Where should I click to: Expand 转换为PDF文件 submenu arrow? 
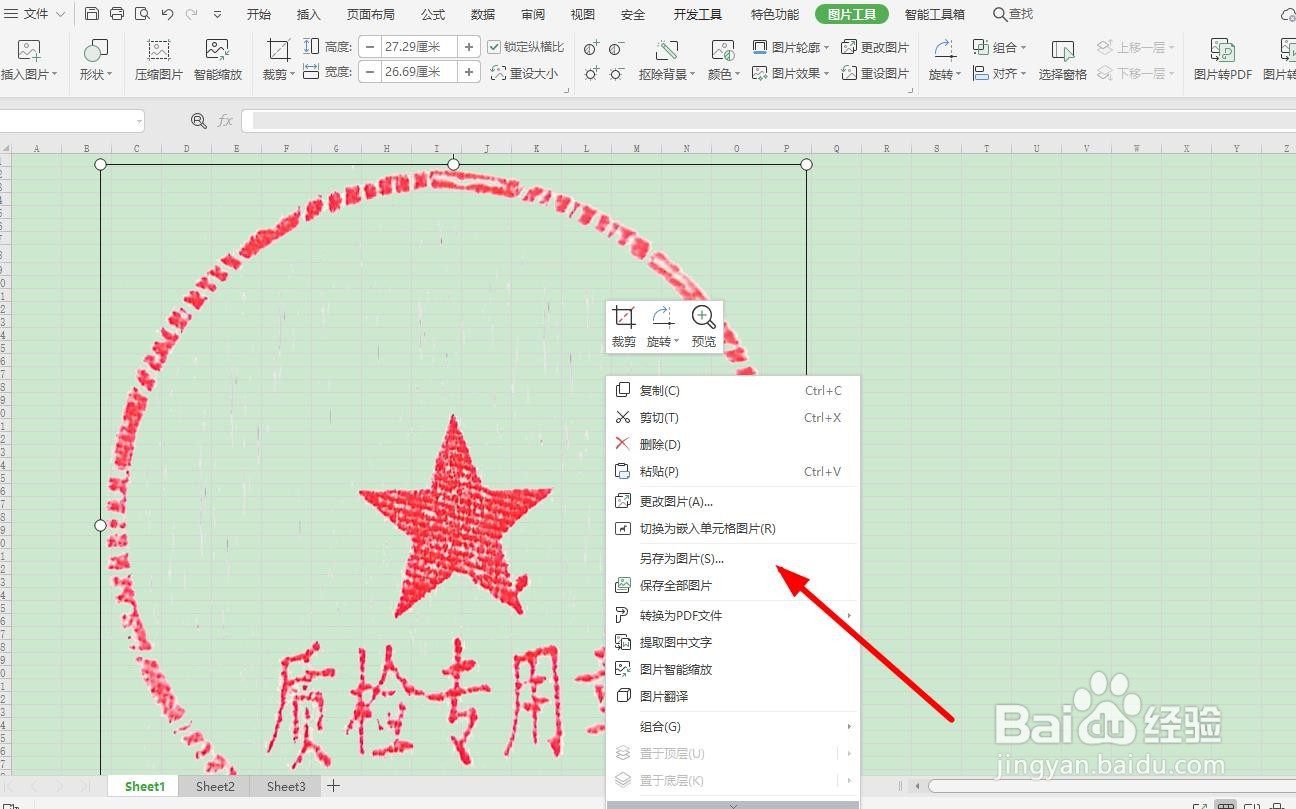pyautogui.click(x=849, y=615)
